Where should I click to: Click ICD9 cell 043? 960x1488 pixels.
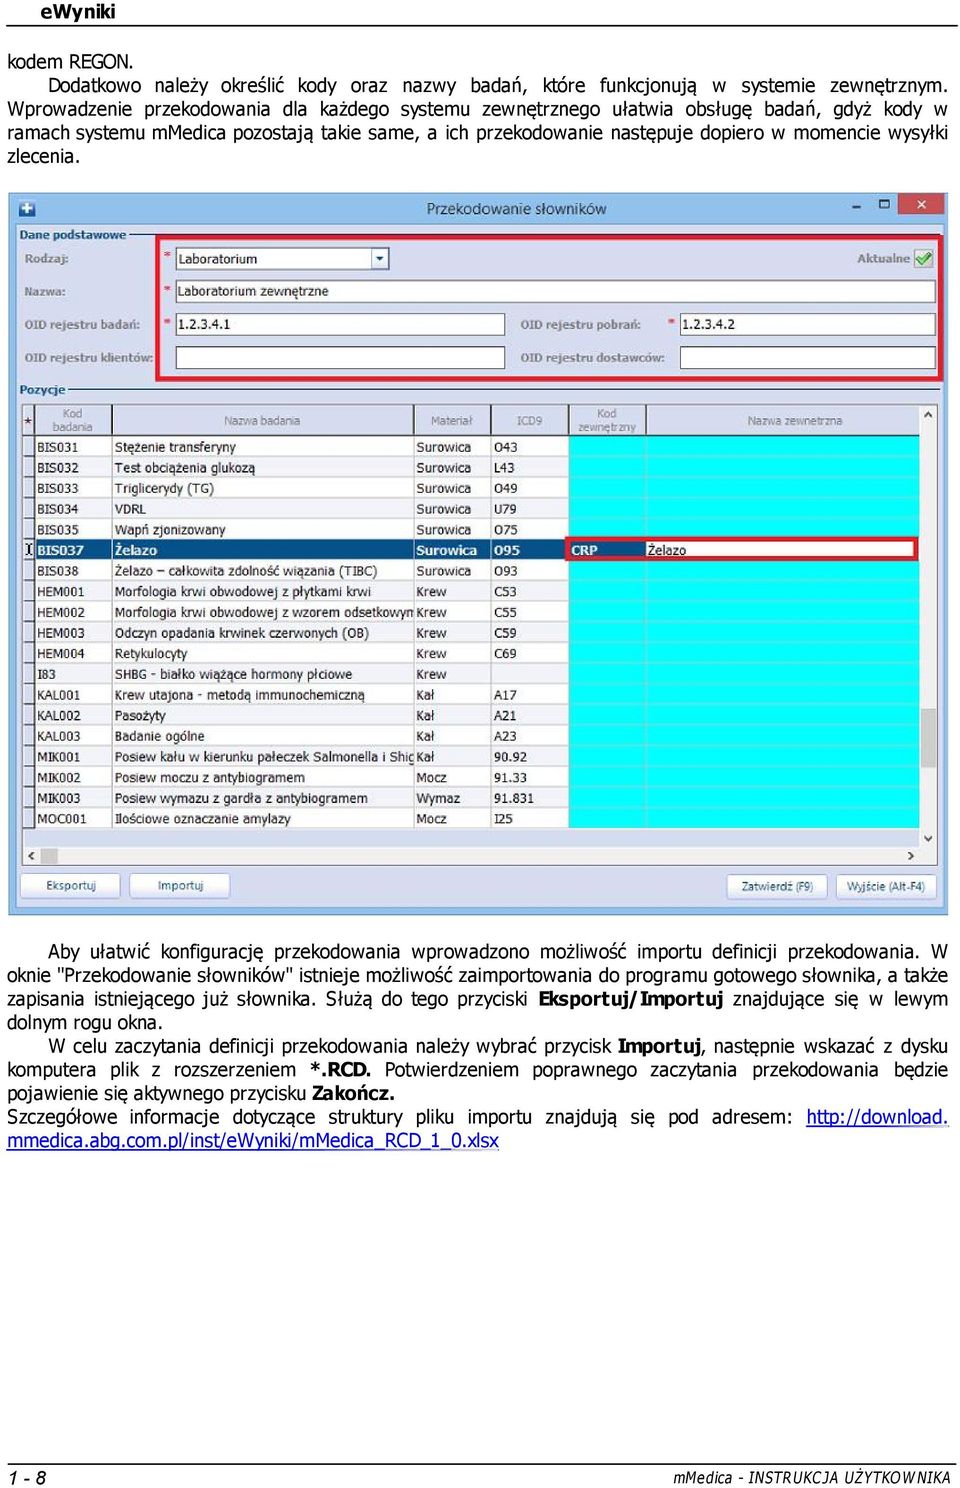[529, 447]
